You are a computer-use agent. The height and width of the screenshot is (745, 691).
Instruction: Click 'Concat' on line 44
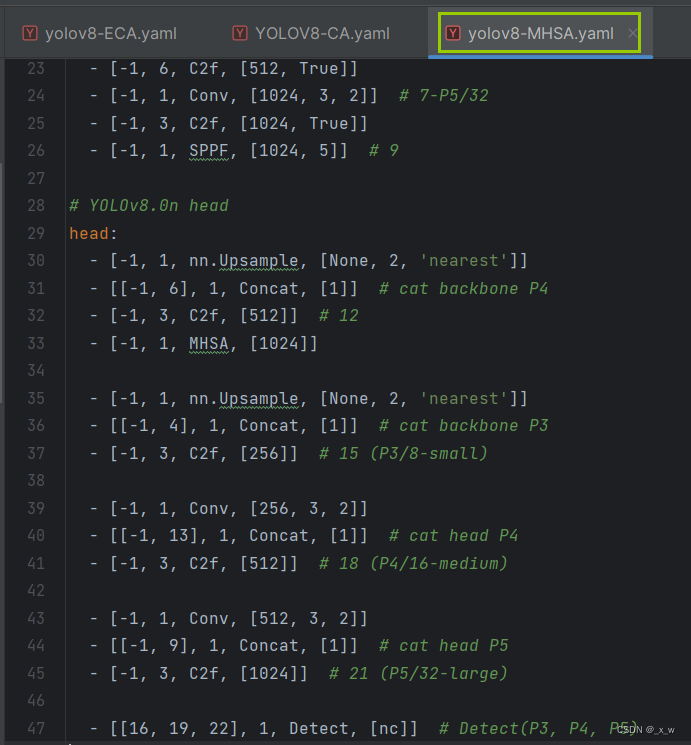269,646
